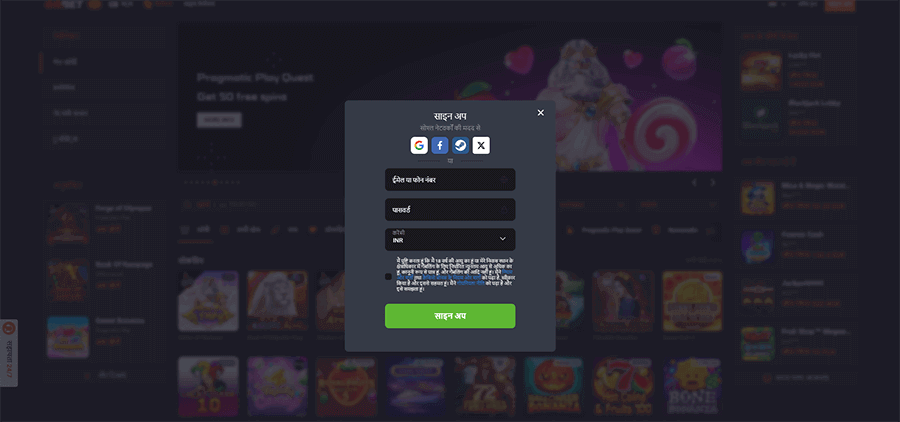Open the Bone Bonanza game thumbnail
This screenshot has height=422, width=900.
coord(692,386)
